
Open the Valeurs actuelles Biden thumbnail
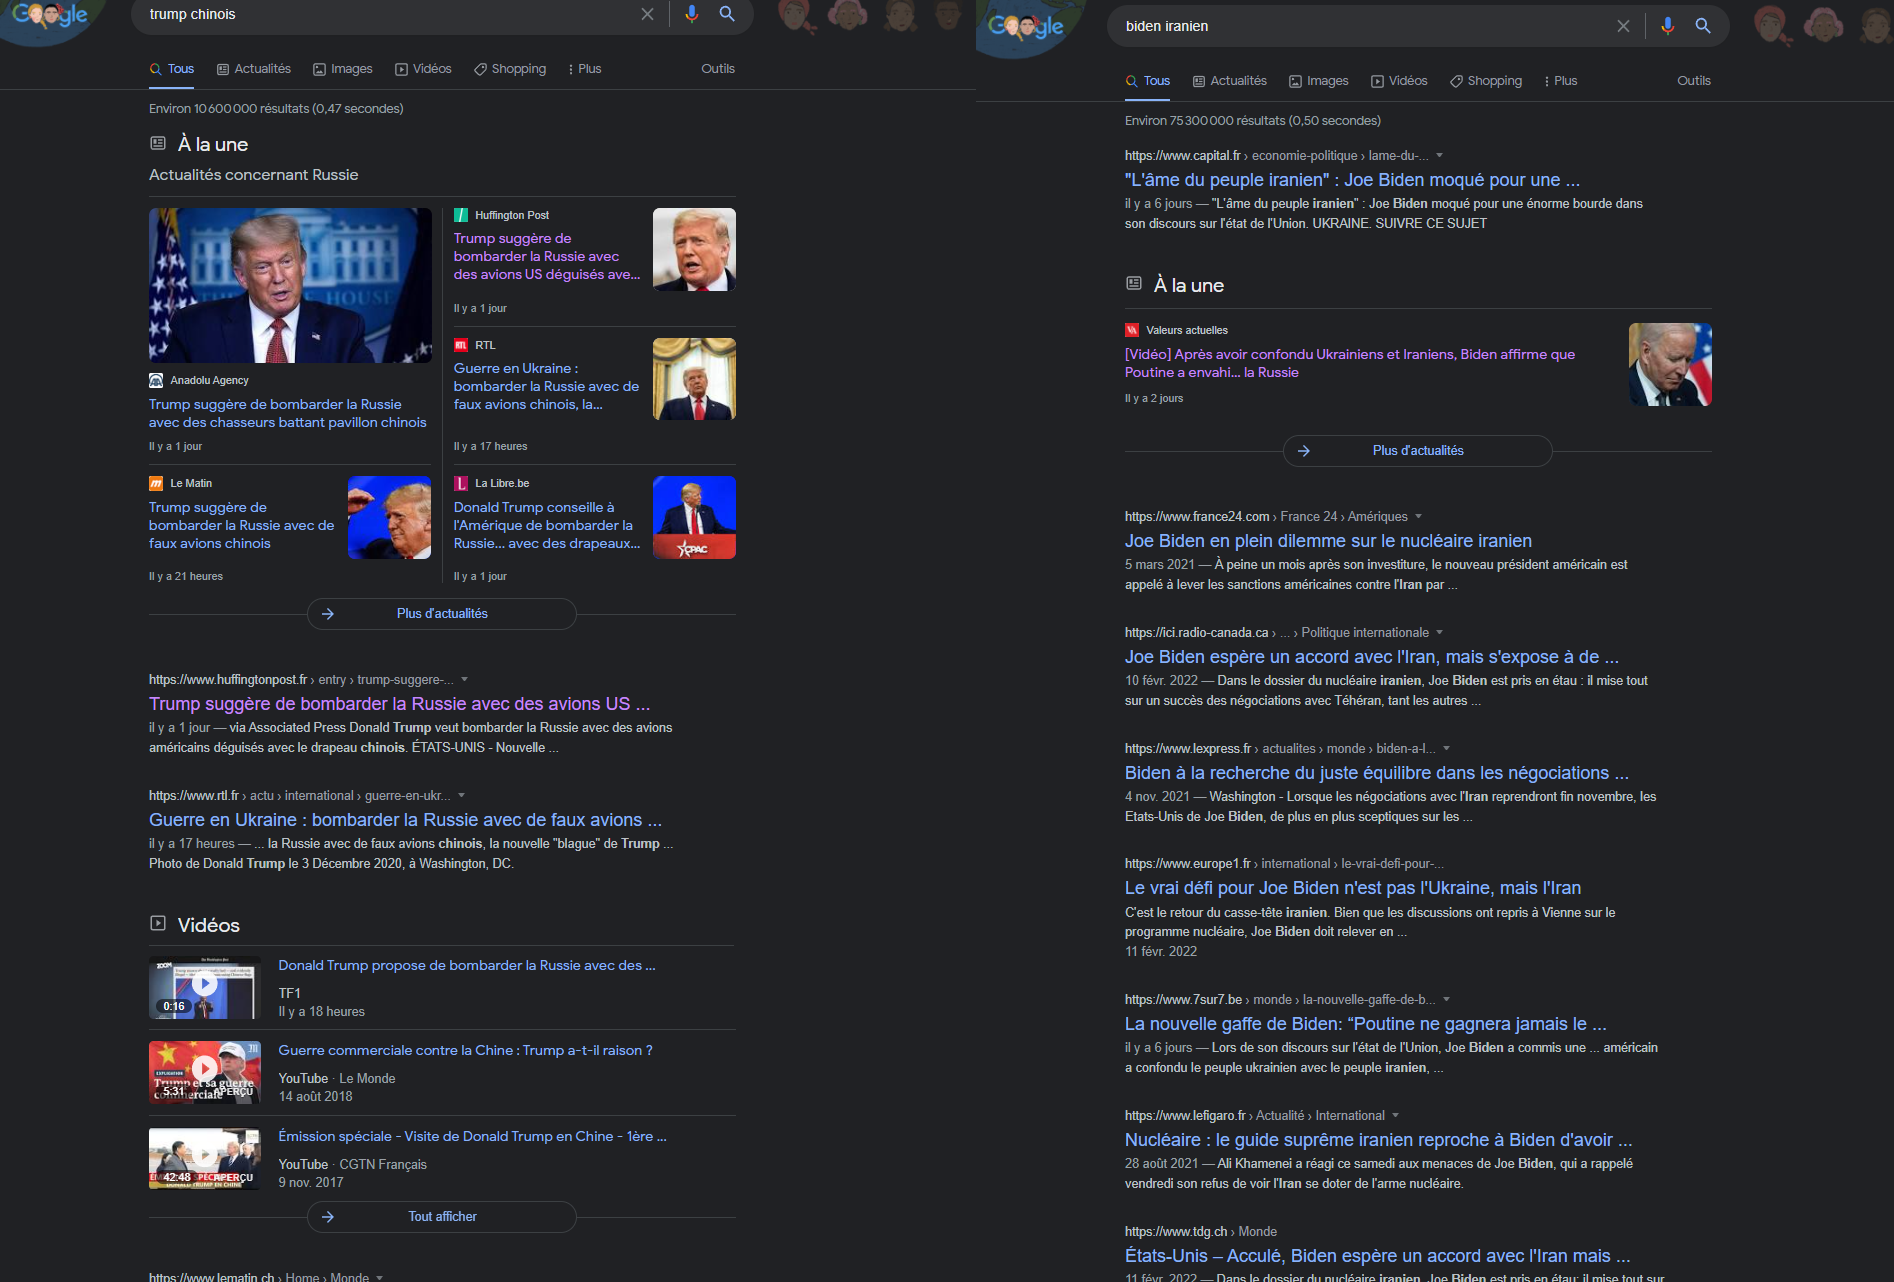[x=1670, y=365]
